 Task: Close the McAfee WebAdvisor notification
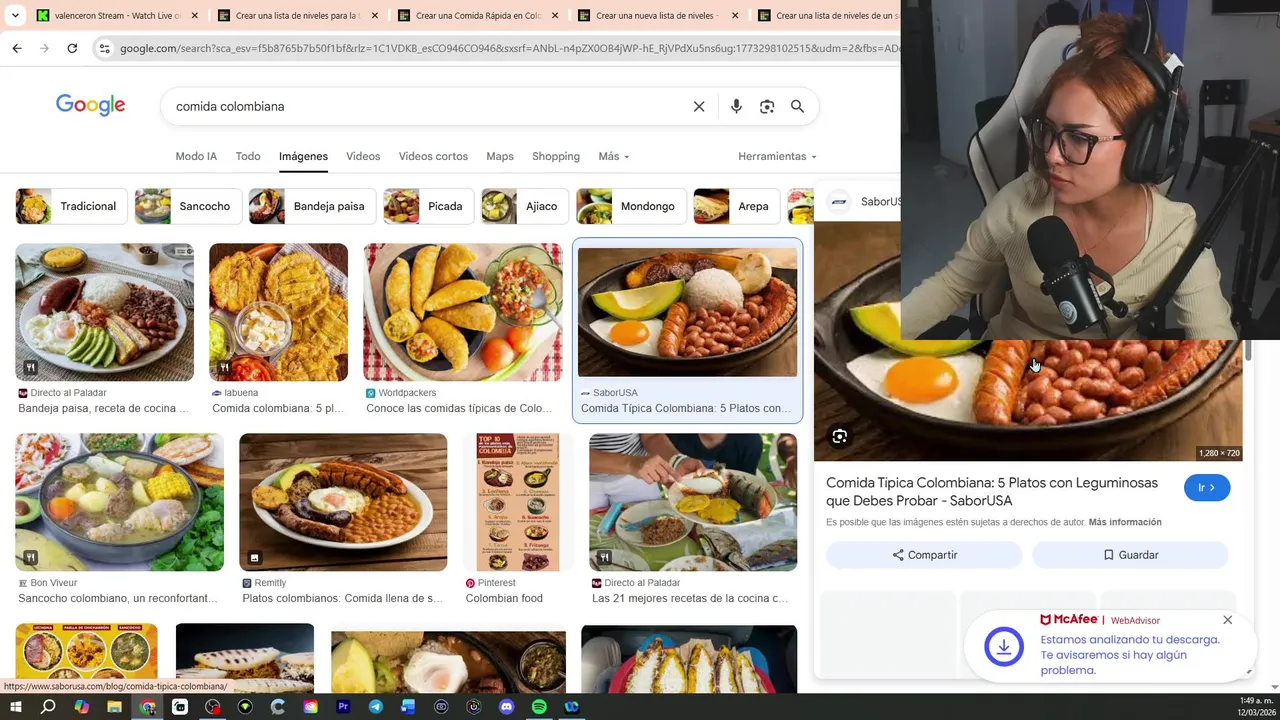[x=1227, y=620]
